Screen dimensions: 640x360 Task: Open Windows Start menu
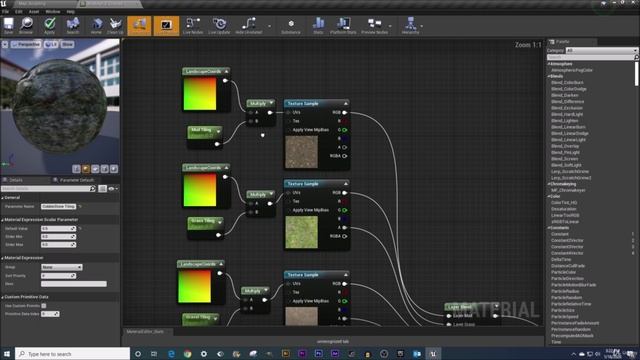click(7, 353)
